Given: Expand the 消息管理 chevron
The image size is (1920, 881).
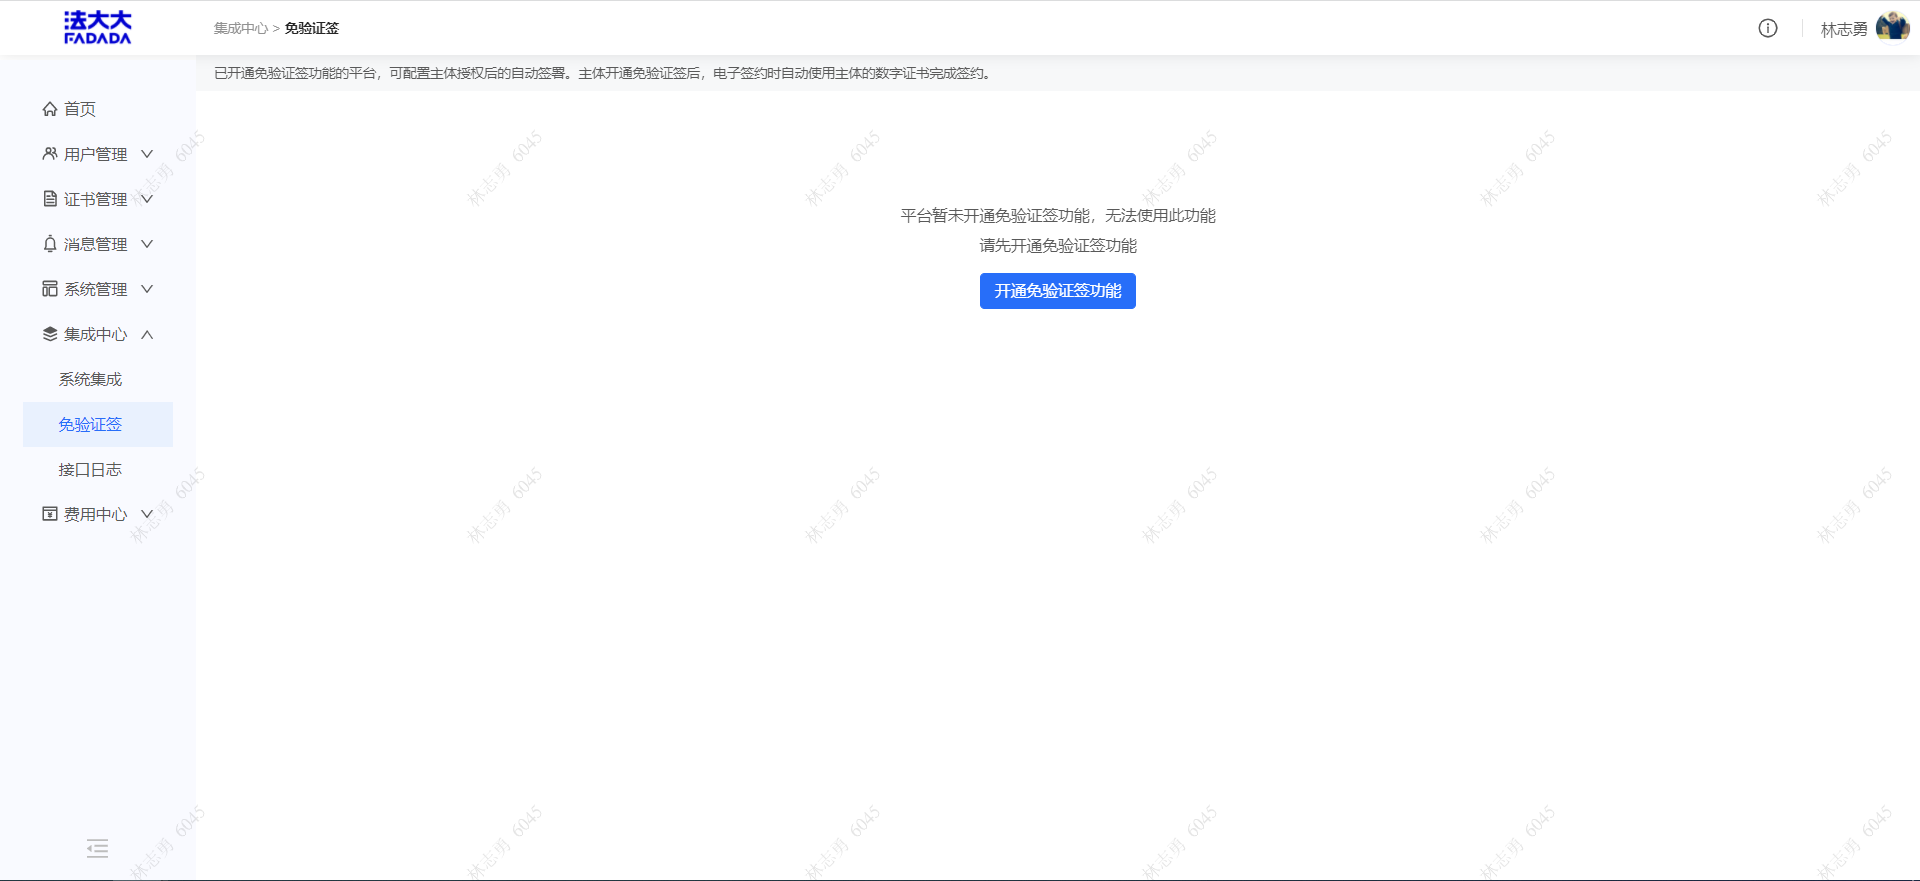Looking at the screenshot, I should (x=147, y=244).
